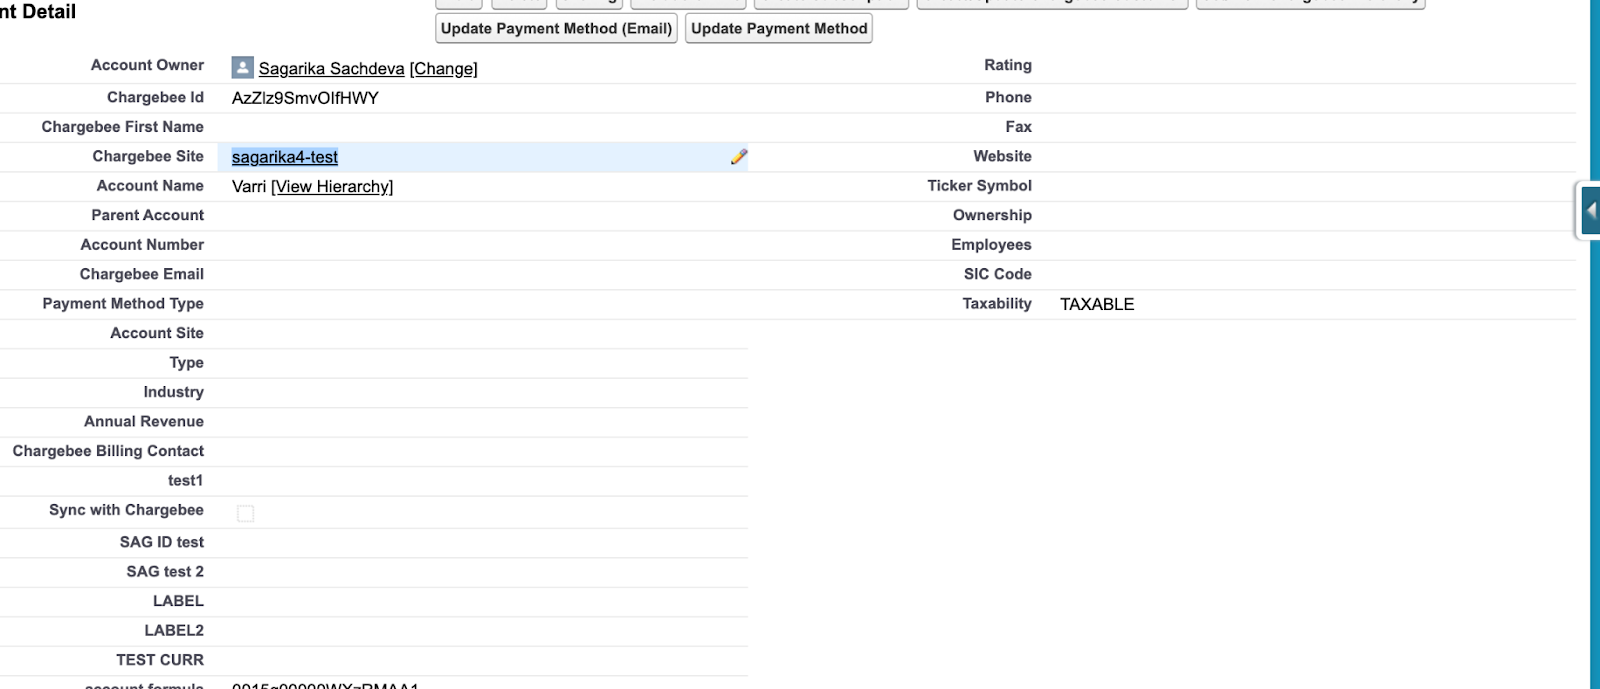Click the empty Annual Revenue field
Image resolution: width=1600 pixels, height=689 pixels.
480,422
